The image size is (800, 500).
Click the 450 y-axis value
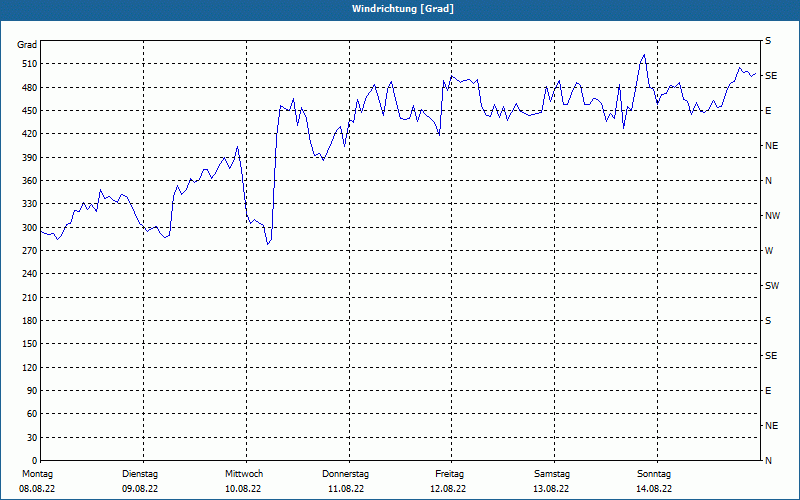pyautogui.click(x=29, y=111)
